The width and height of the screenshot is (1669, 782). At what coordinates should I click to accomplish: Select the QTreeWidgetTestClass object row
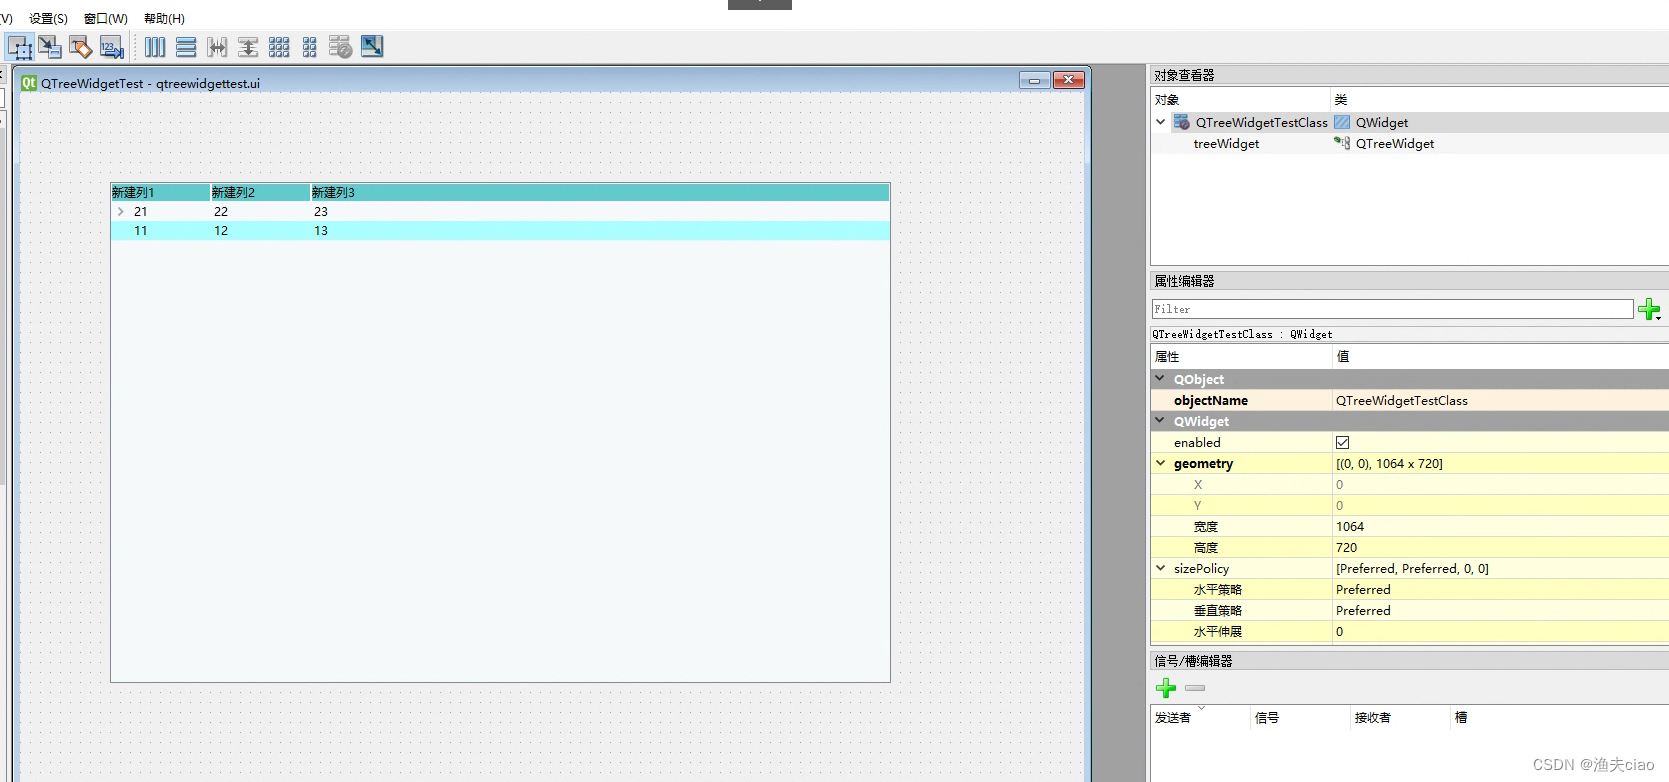(x=1410, y=122)
